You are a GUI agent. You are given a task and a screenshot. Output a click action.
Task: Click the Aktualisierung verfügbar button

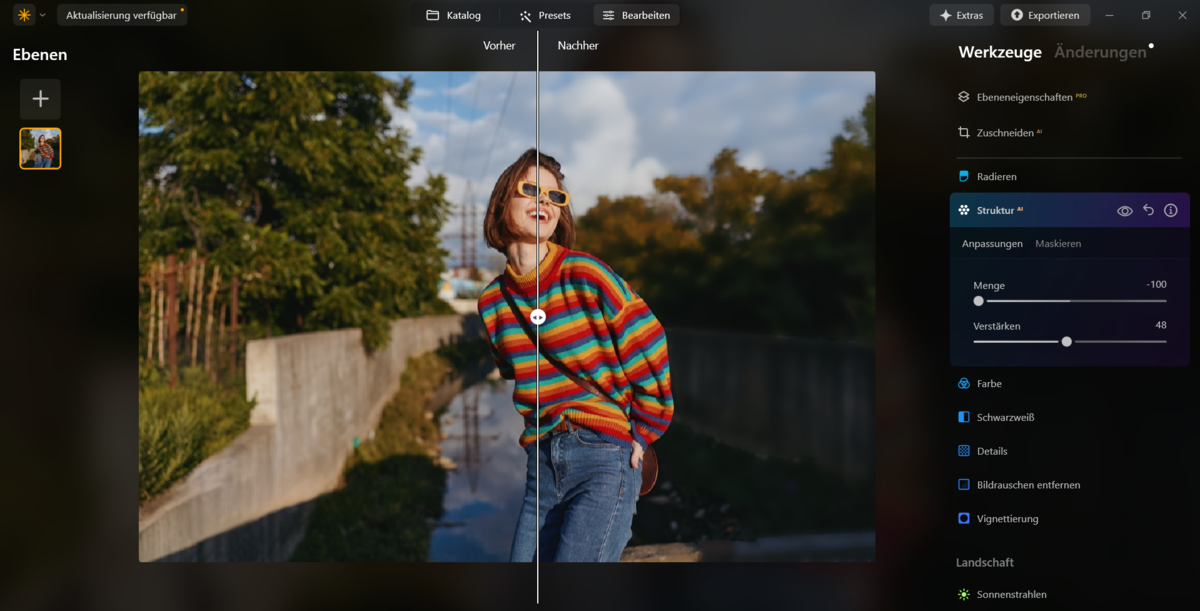click(x=122, y=15)
